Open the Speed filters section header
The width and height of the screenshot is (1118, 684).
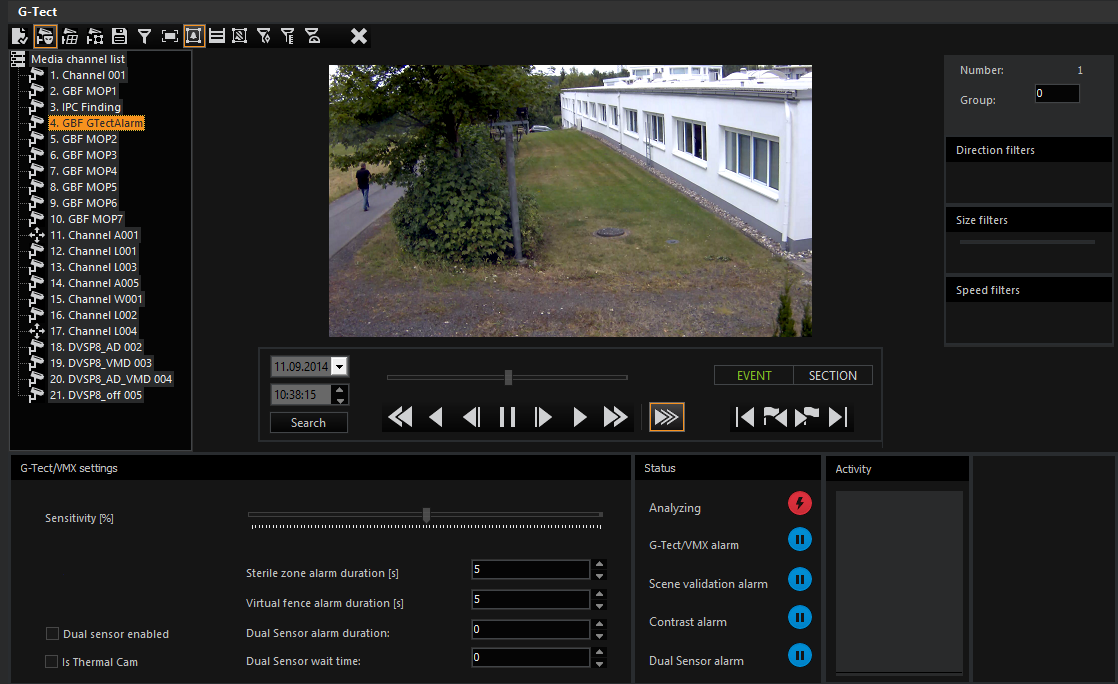point(1029,290)
